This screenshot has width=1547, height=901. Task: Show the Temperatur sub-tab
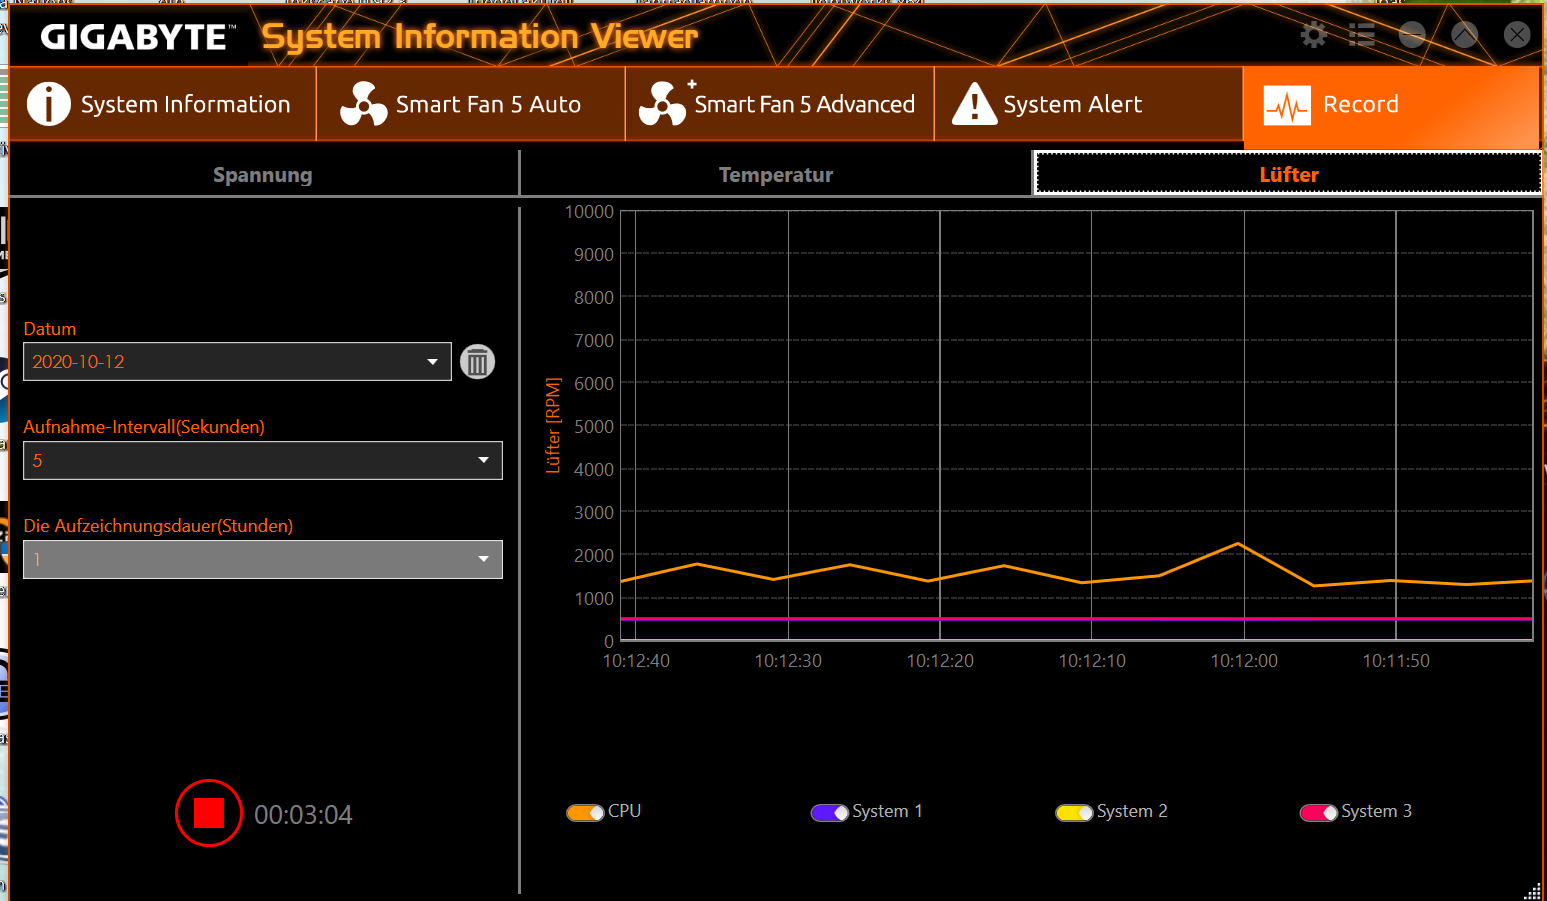click(x=776, y=175)
